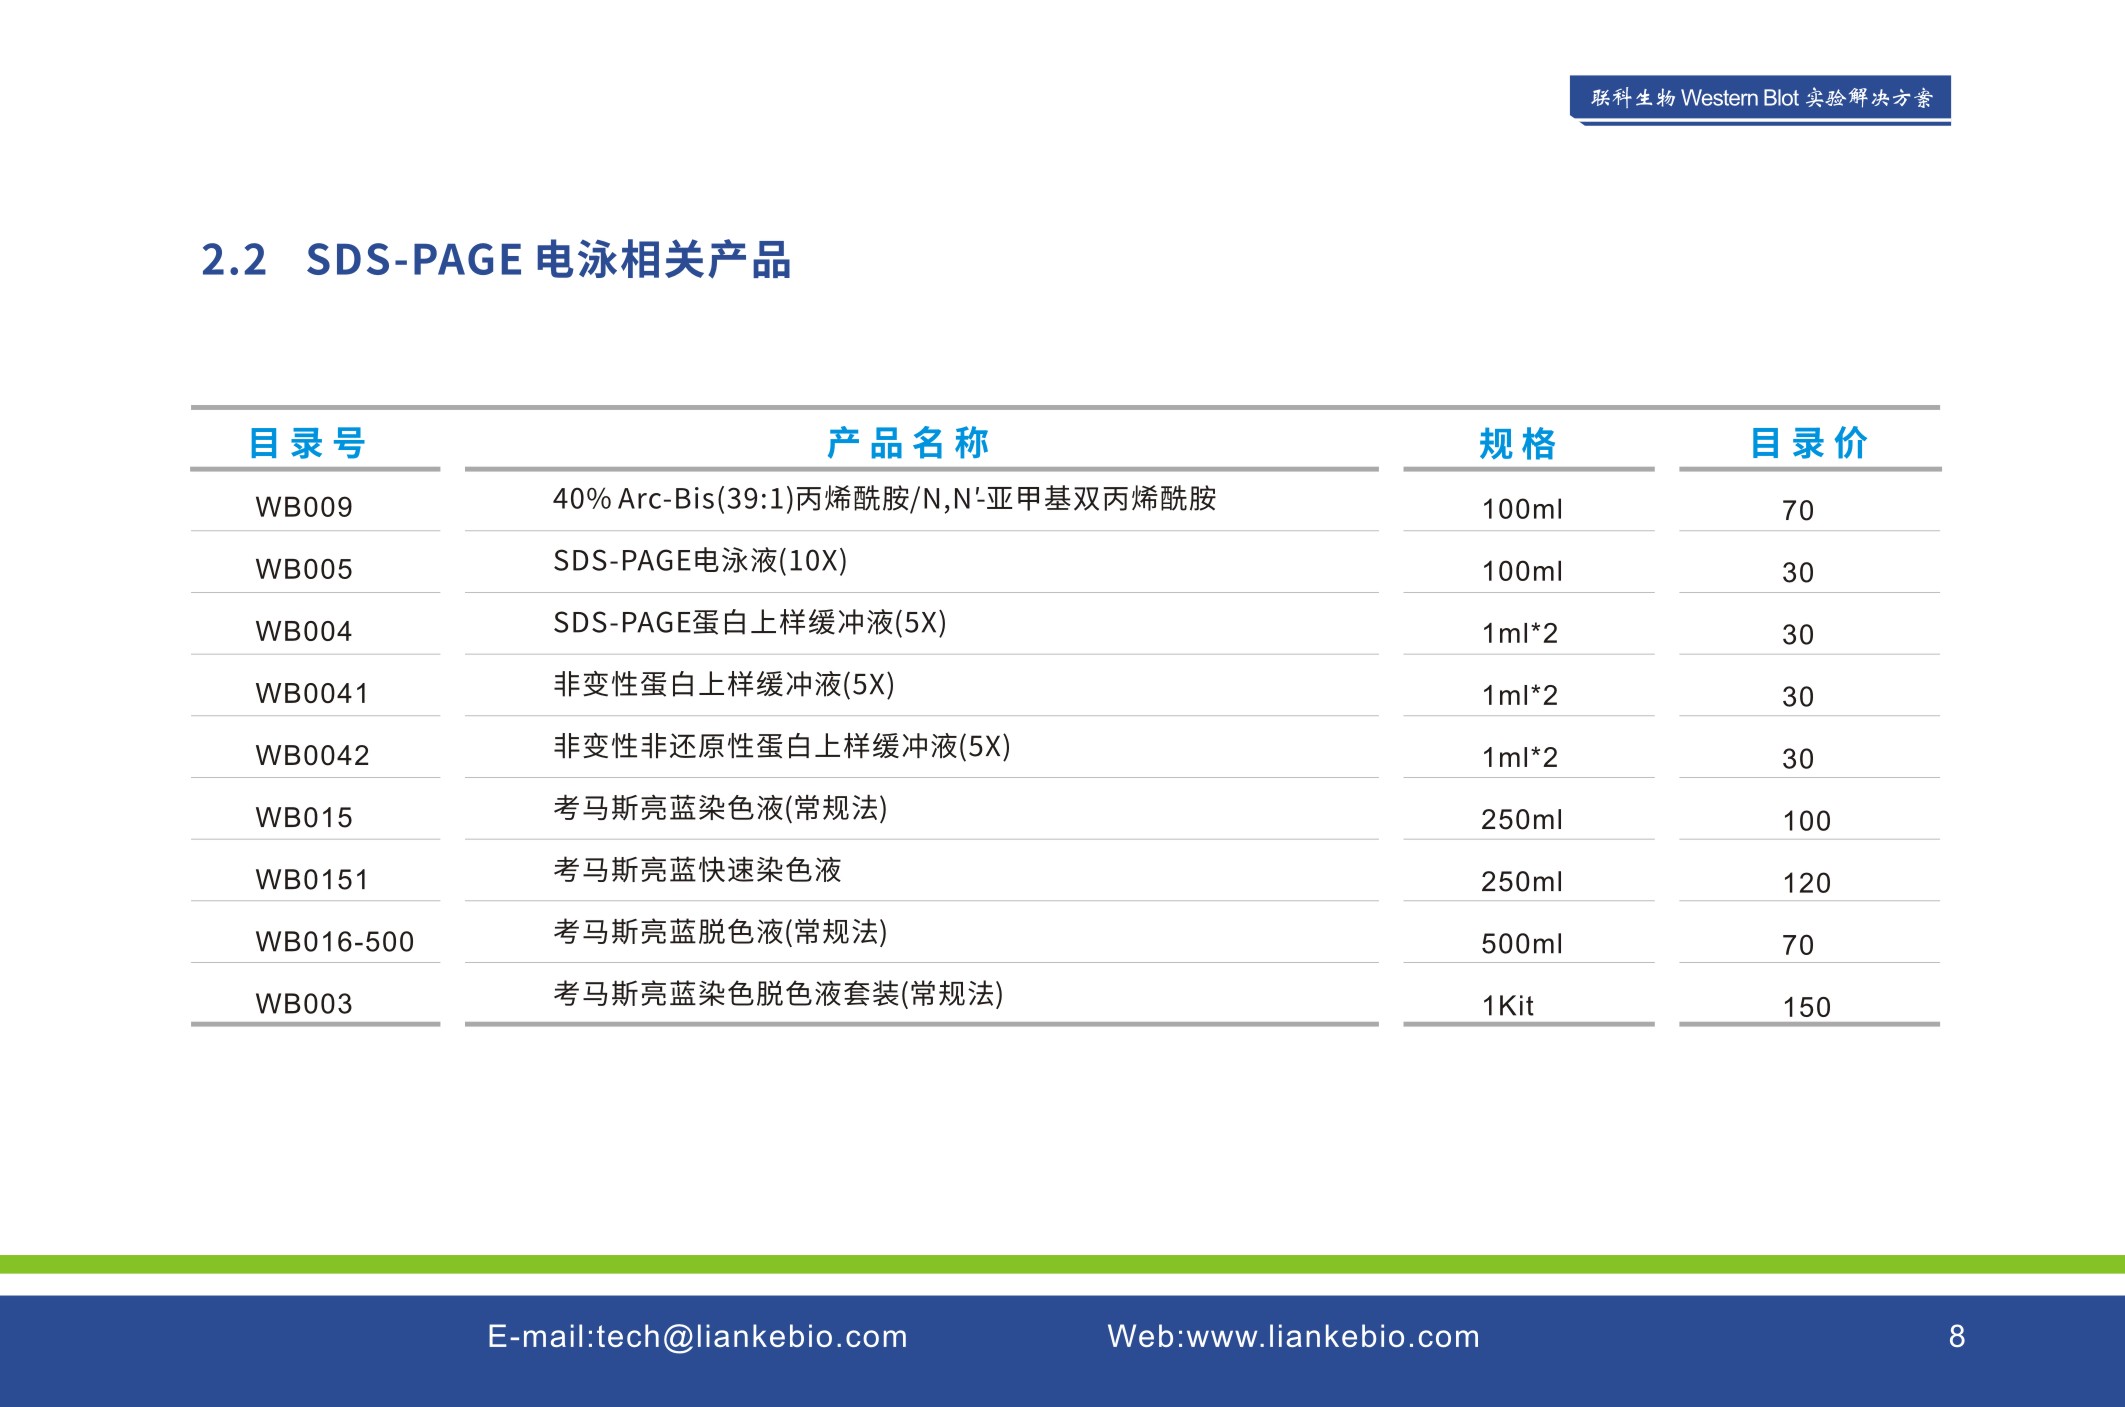
Task: Click the WB0041 catalog entry
Action: [x=312, y=693]
